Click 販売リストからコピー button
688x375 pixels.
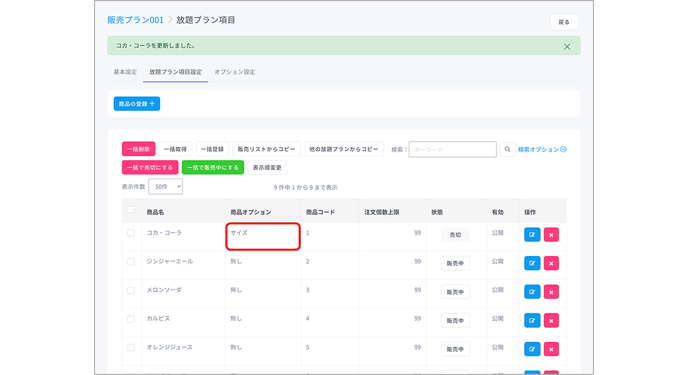point(266,149)
